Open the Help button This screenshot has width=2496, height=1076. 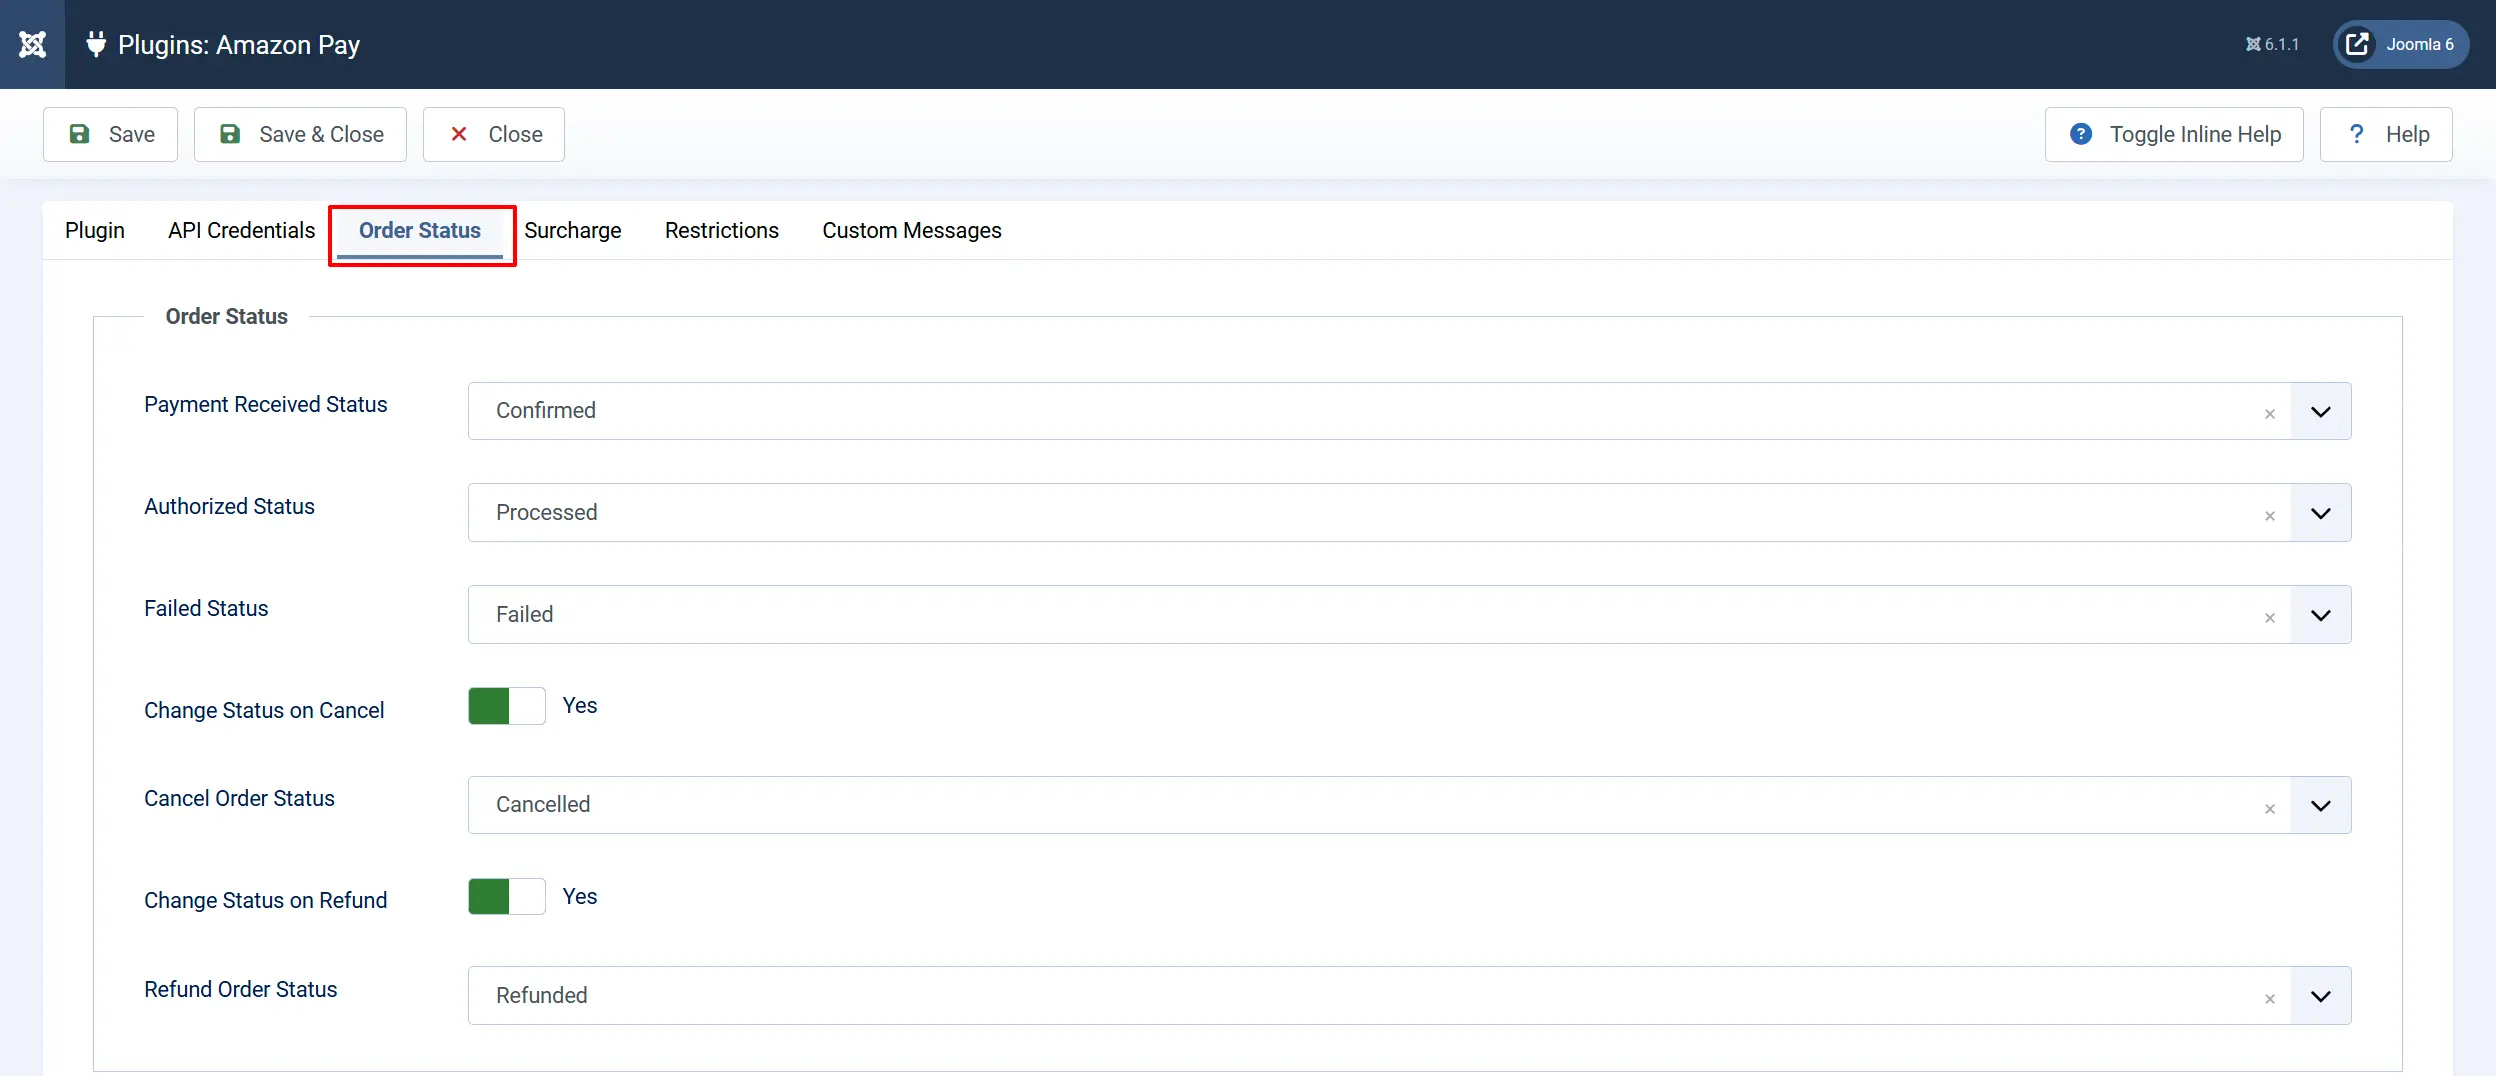point(2386,134)
